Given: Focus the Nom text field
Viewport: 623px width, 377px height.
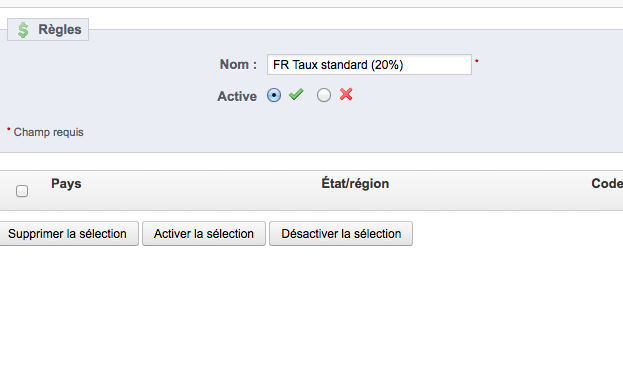Looking at the screenshot, I should click(369, 64).
